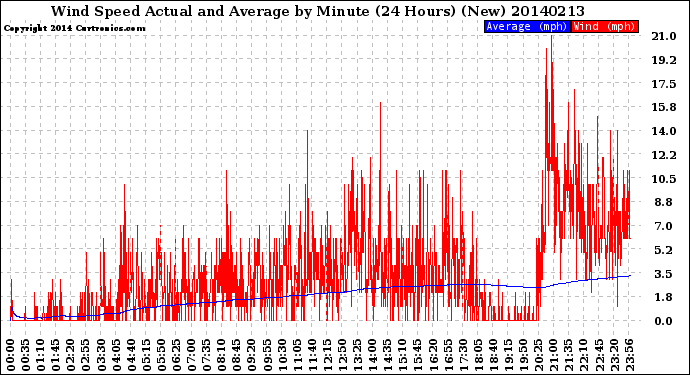Click the x-axis time label 06:25

(x=176, y=355)
